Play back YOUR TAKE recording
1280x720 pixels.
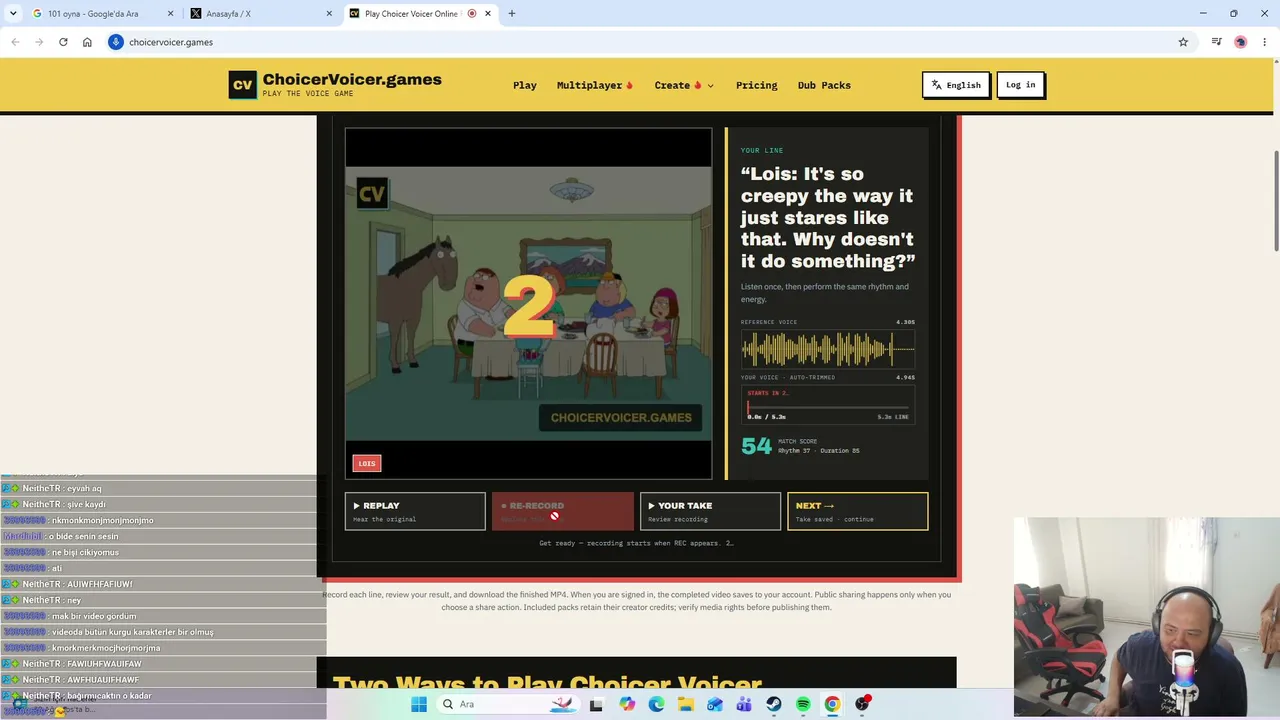[710, 511]
